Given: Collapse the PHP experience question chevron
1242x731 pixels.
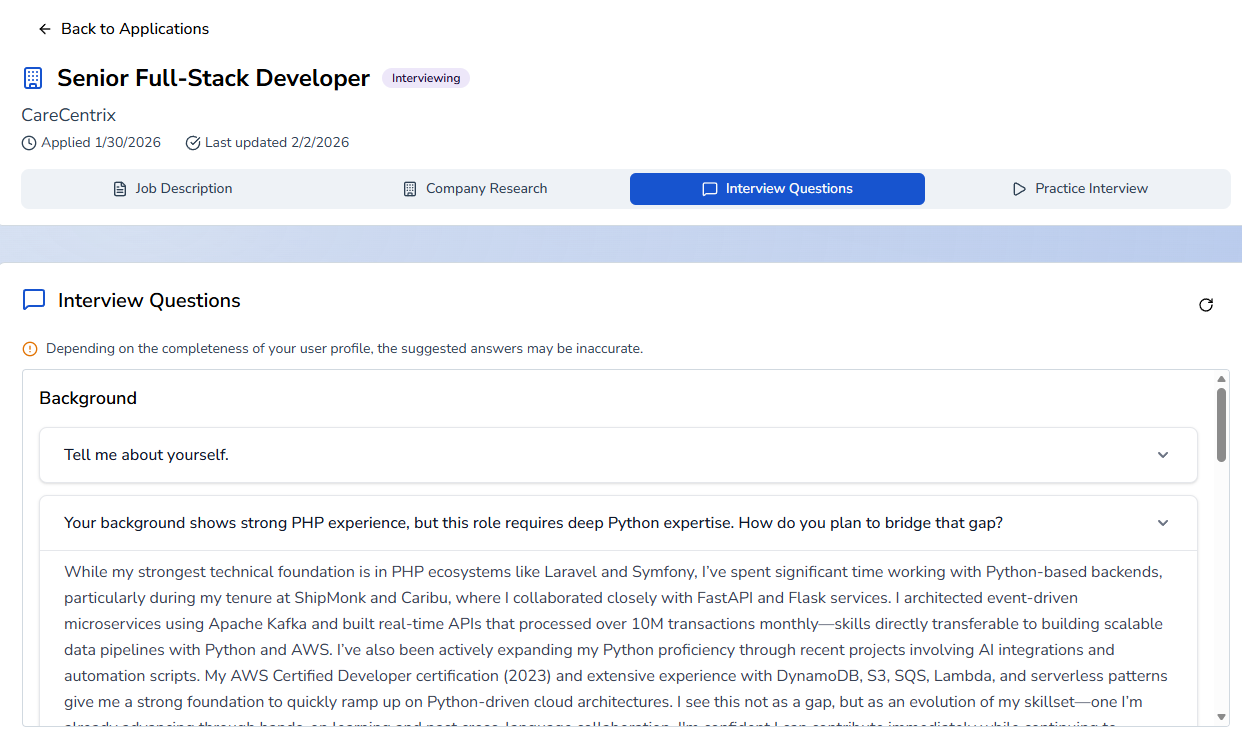Looking at the screenshot, I should 1163,523.
